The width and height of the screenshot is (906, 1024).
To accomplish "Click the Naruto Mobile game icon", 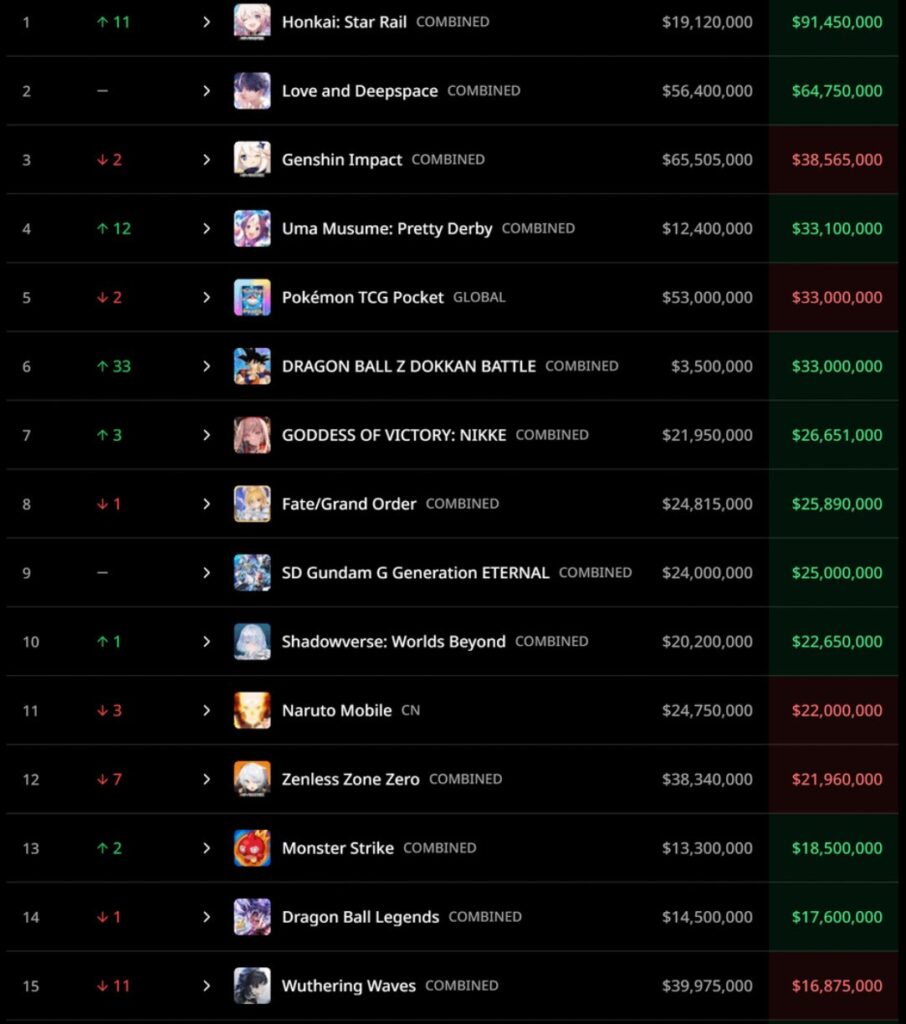I will 252,710.
